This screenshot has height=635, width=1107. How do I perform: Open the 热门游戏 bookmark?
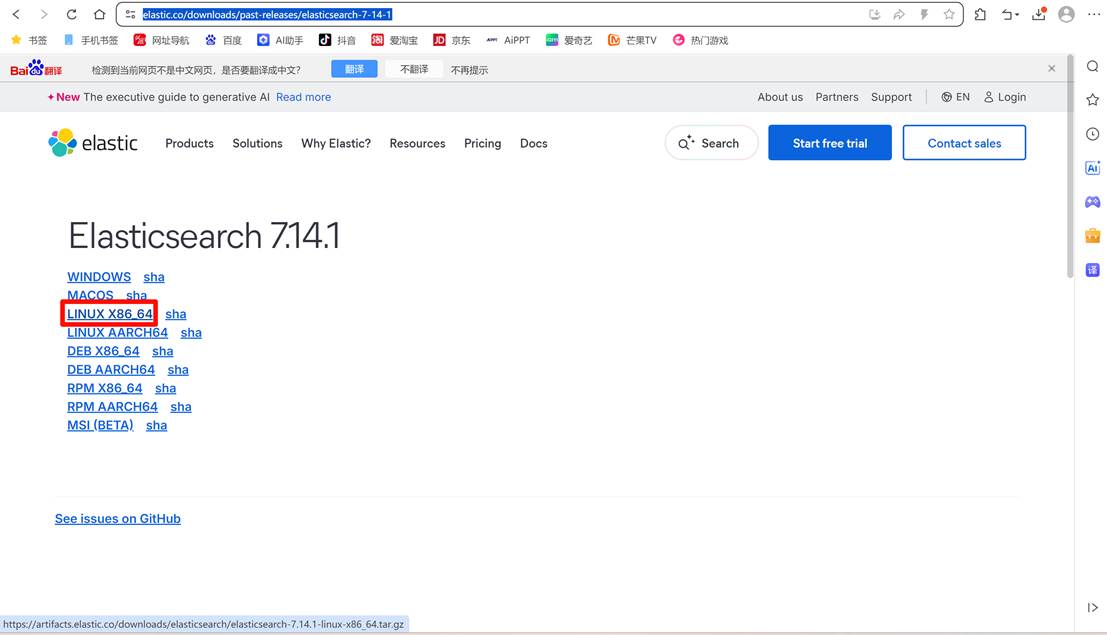click(x=700, y=40)
